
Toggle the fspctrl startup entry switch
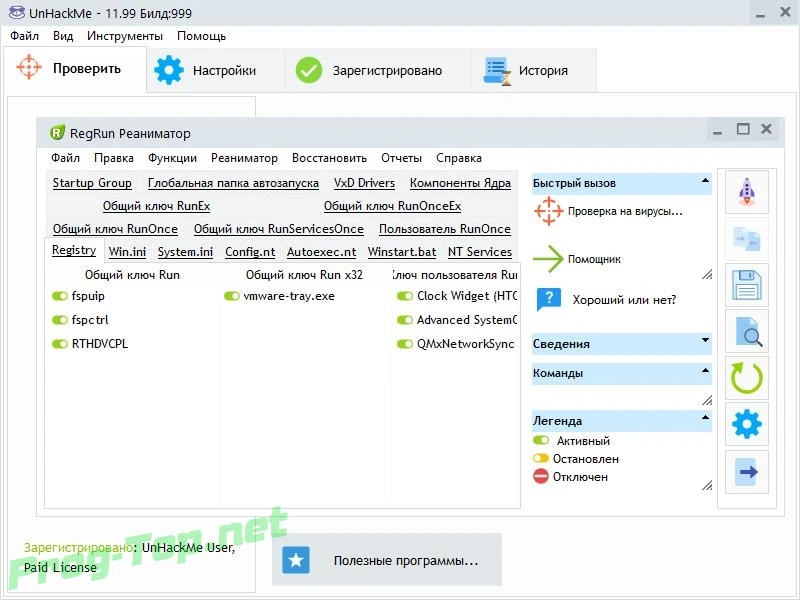tap(60, 320)
